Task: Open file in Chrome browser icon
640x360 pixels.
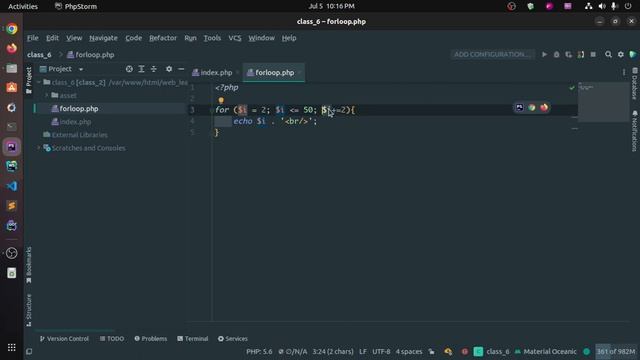Action: 531,108
